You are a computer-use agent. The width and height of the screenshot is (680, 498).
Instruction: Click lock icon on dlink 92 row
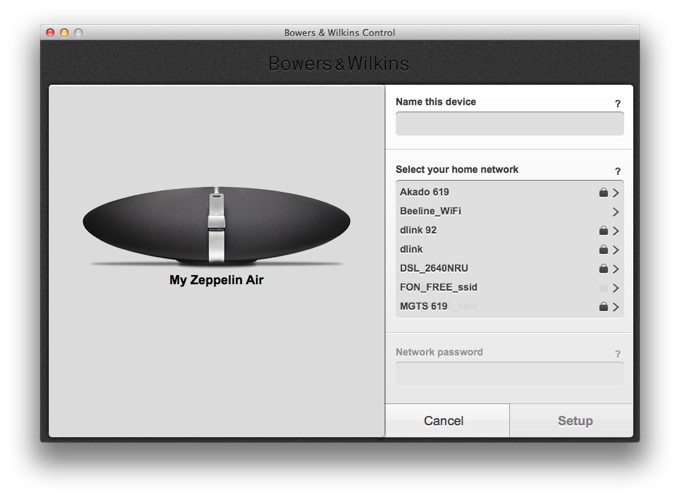(603, 230)
